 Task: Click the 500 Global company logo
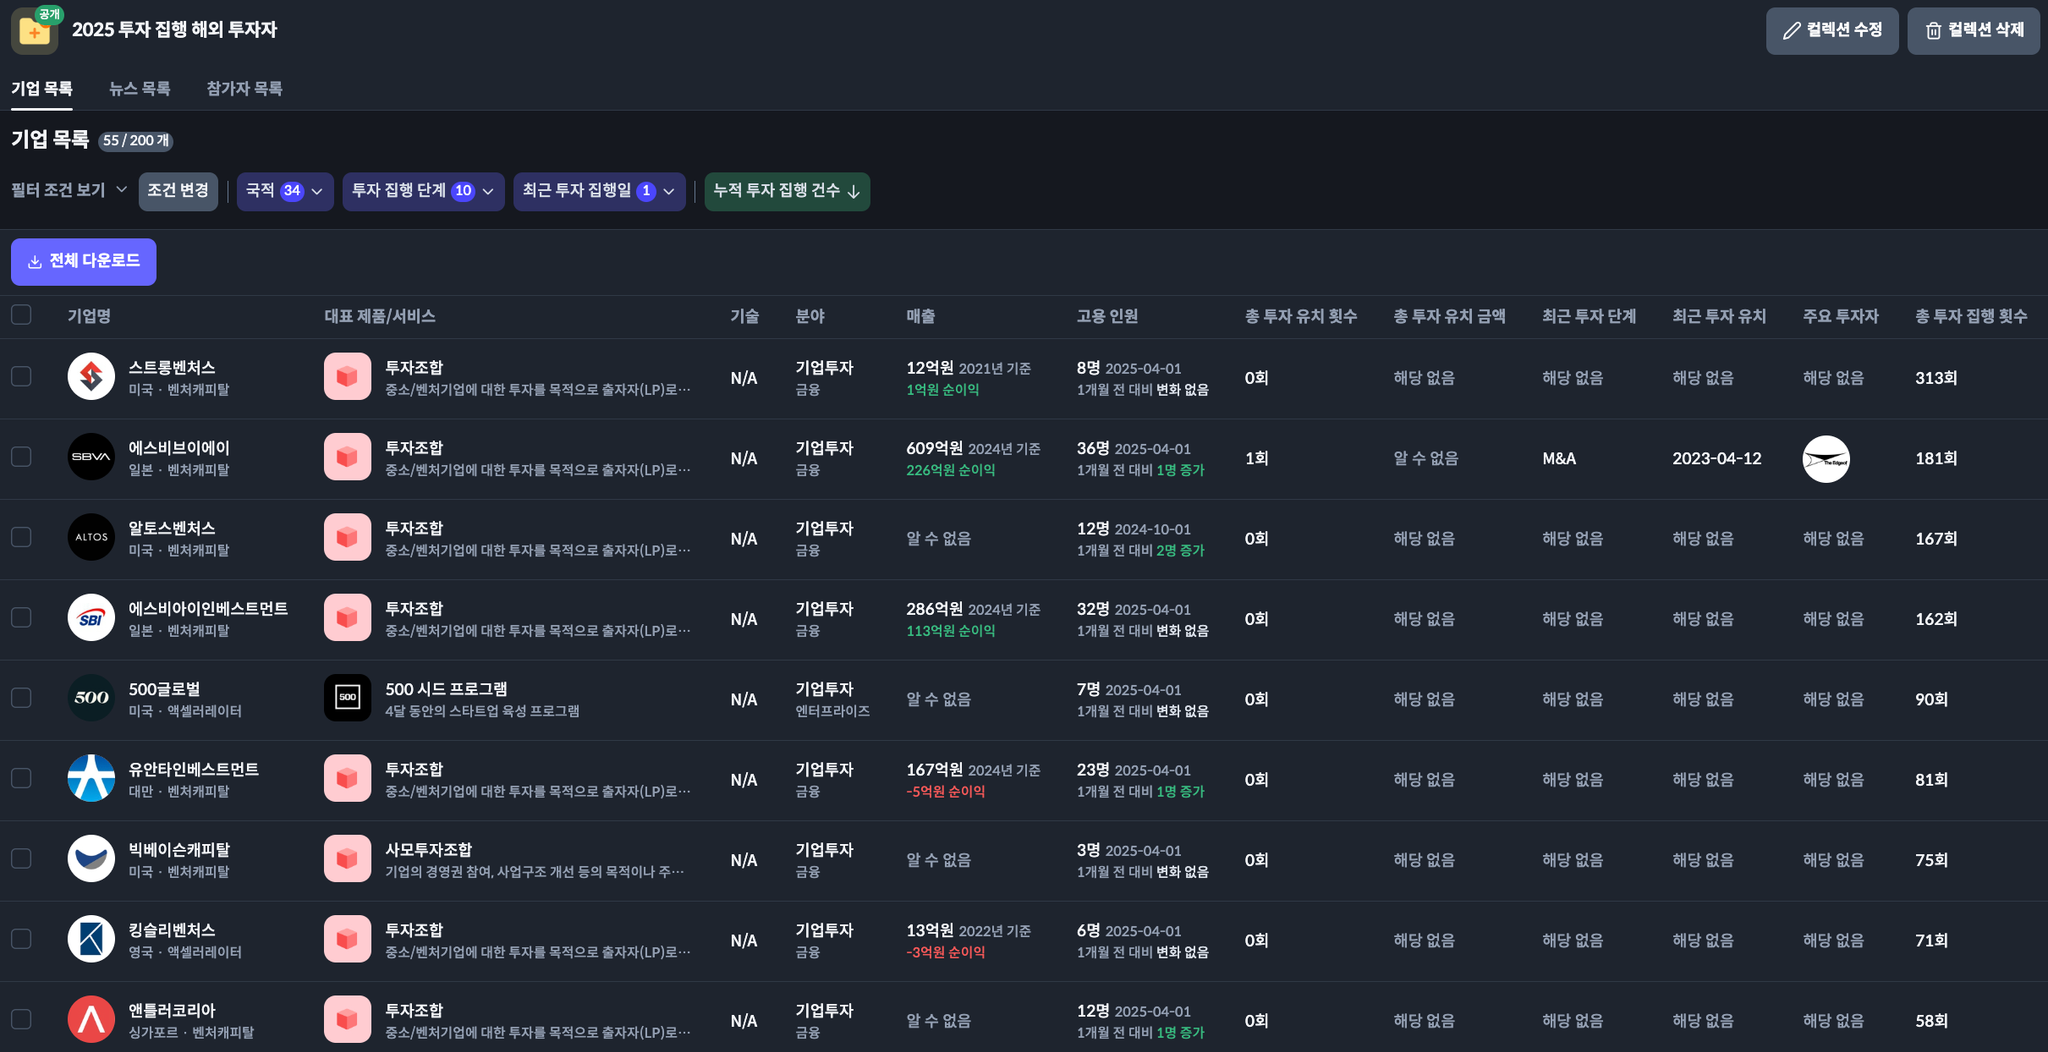click(x=91, y=698)
